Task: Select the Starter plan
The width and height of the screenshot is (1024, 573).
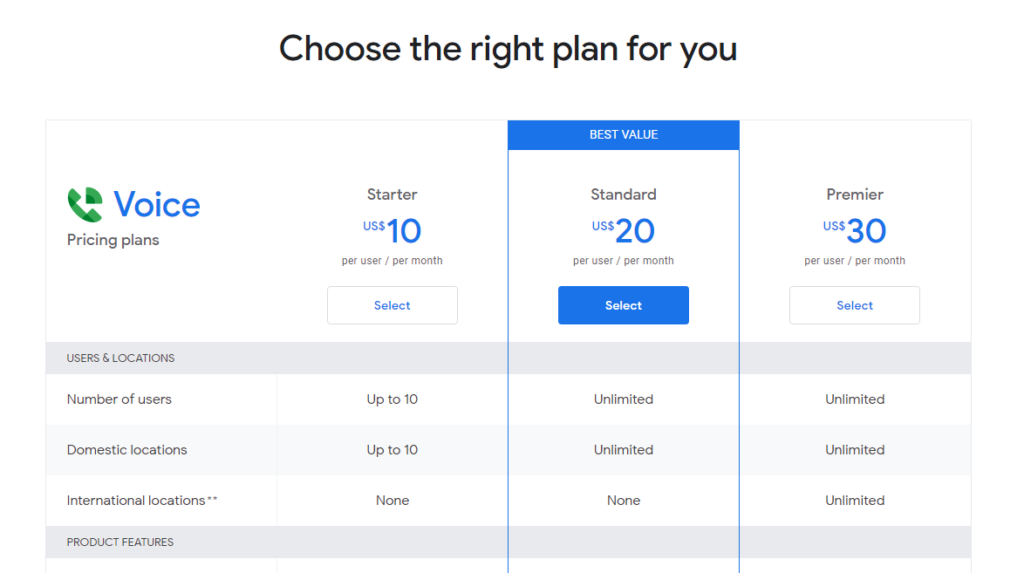Action: point(392,306)
